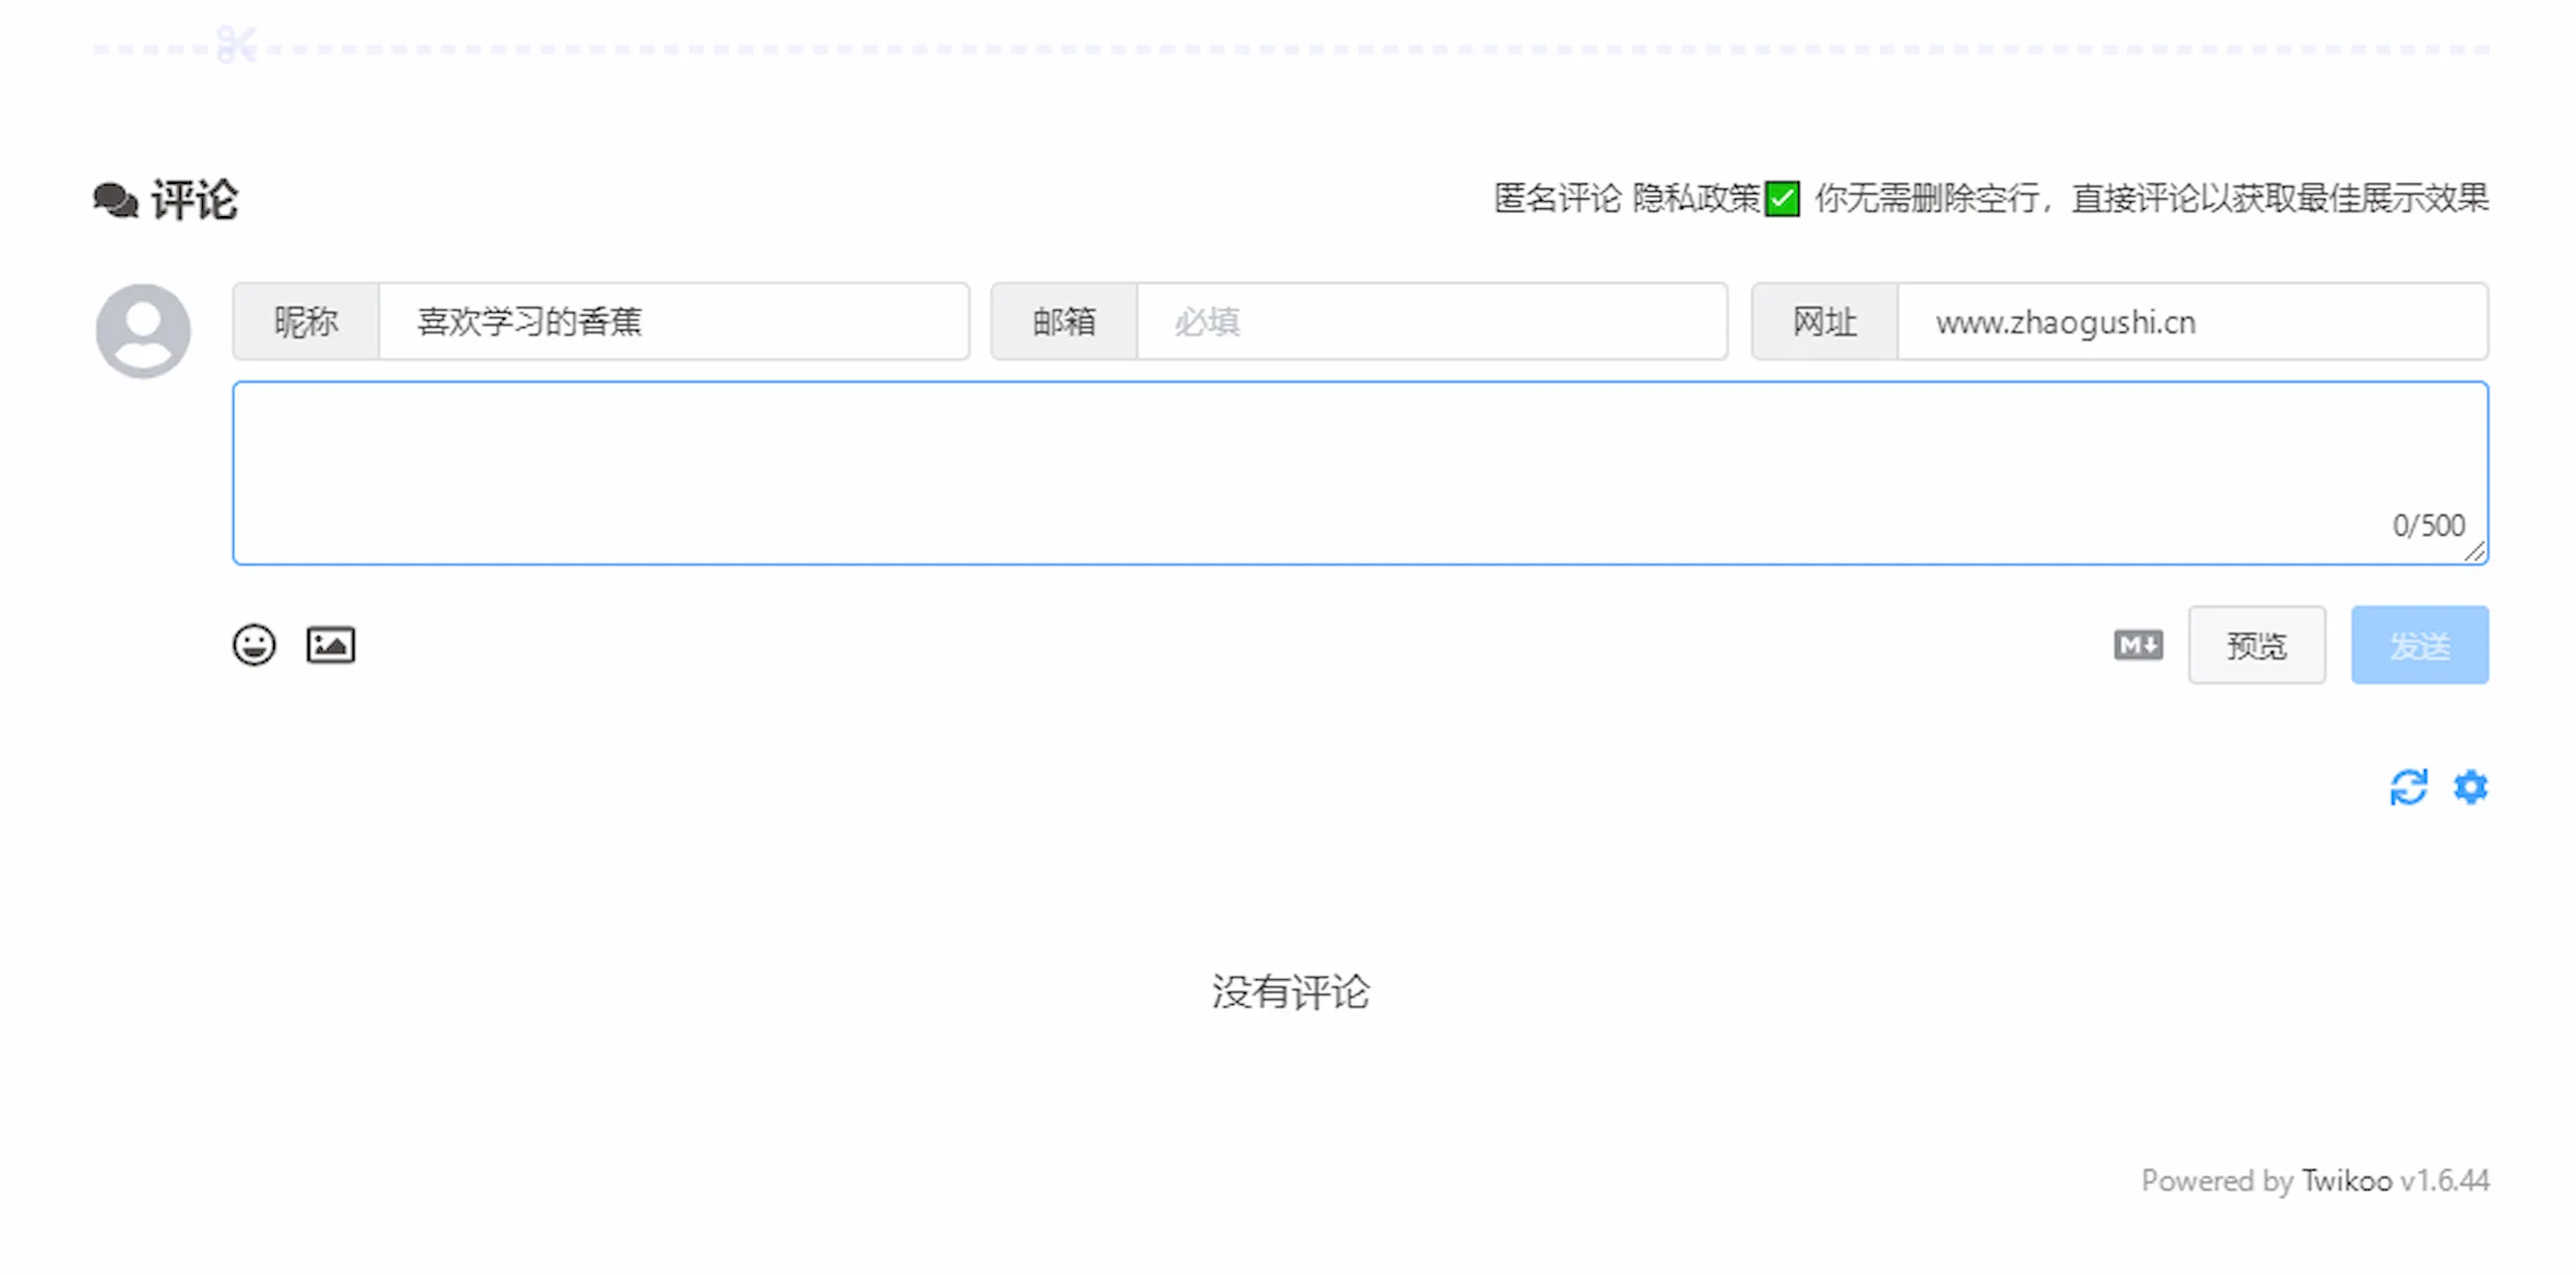This screenshot has height=1275, width=2576.
Task: Toggle the green 隐私政策 checkbox
Action: (x=1782, y=198)
